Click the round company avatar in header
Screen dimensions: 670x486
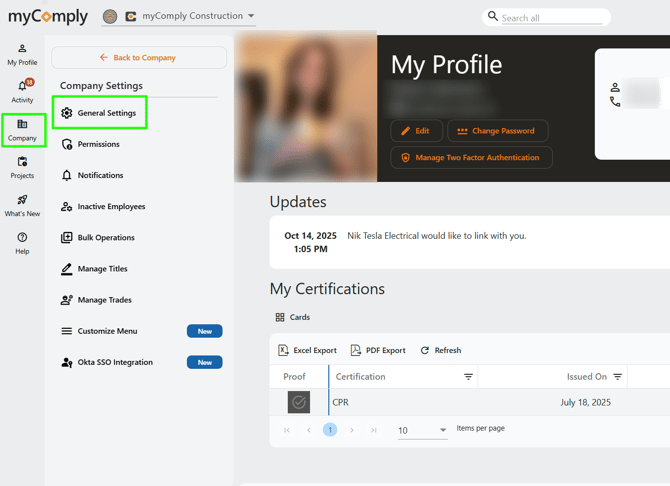tap(110, 16)
